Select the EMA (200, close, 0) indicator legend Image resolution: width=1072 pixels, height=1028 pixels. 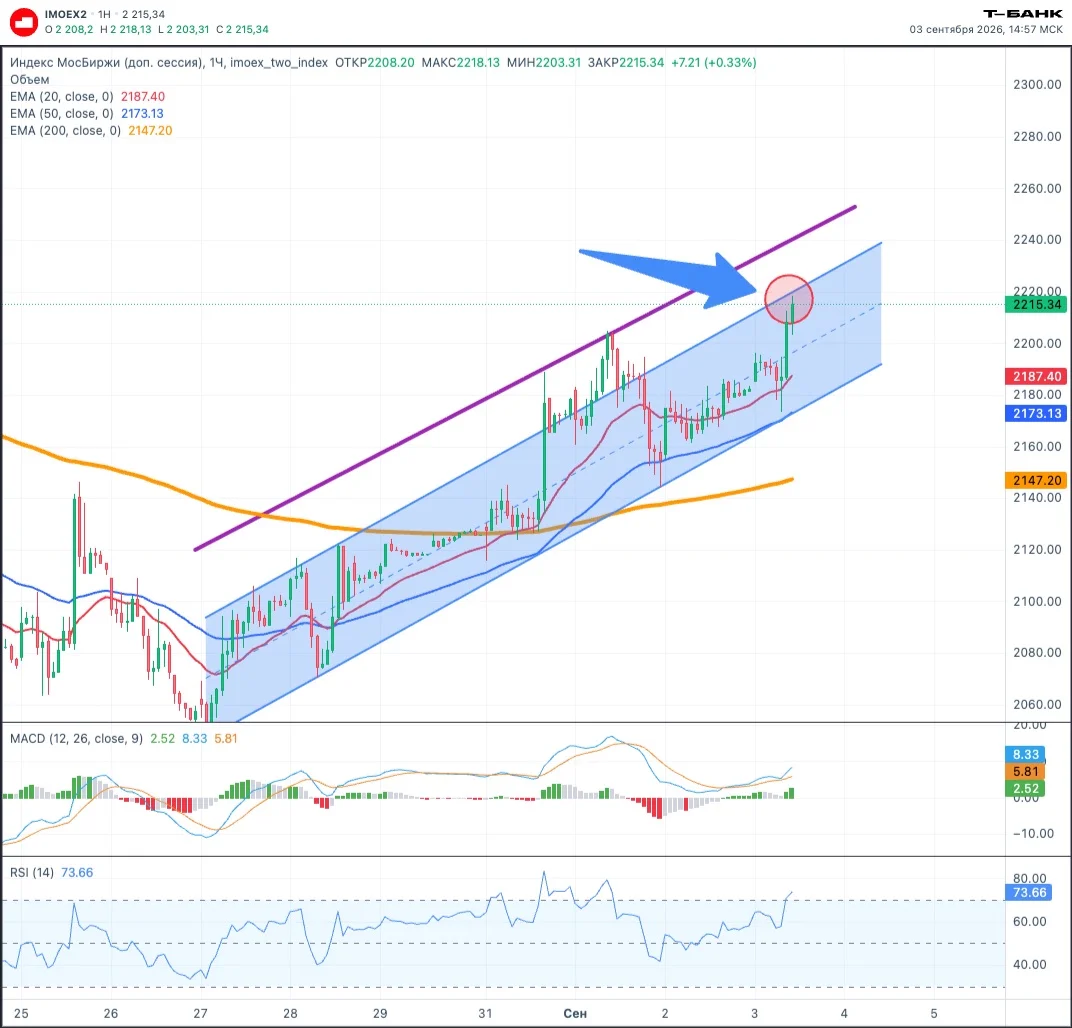click(x=65, y=131)
